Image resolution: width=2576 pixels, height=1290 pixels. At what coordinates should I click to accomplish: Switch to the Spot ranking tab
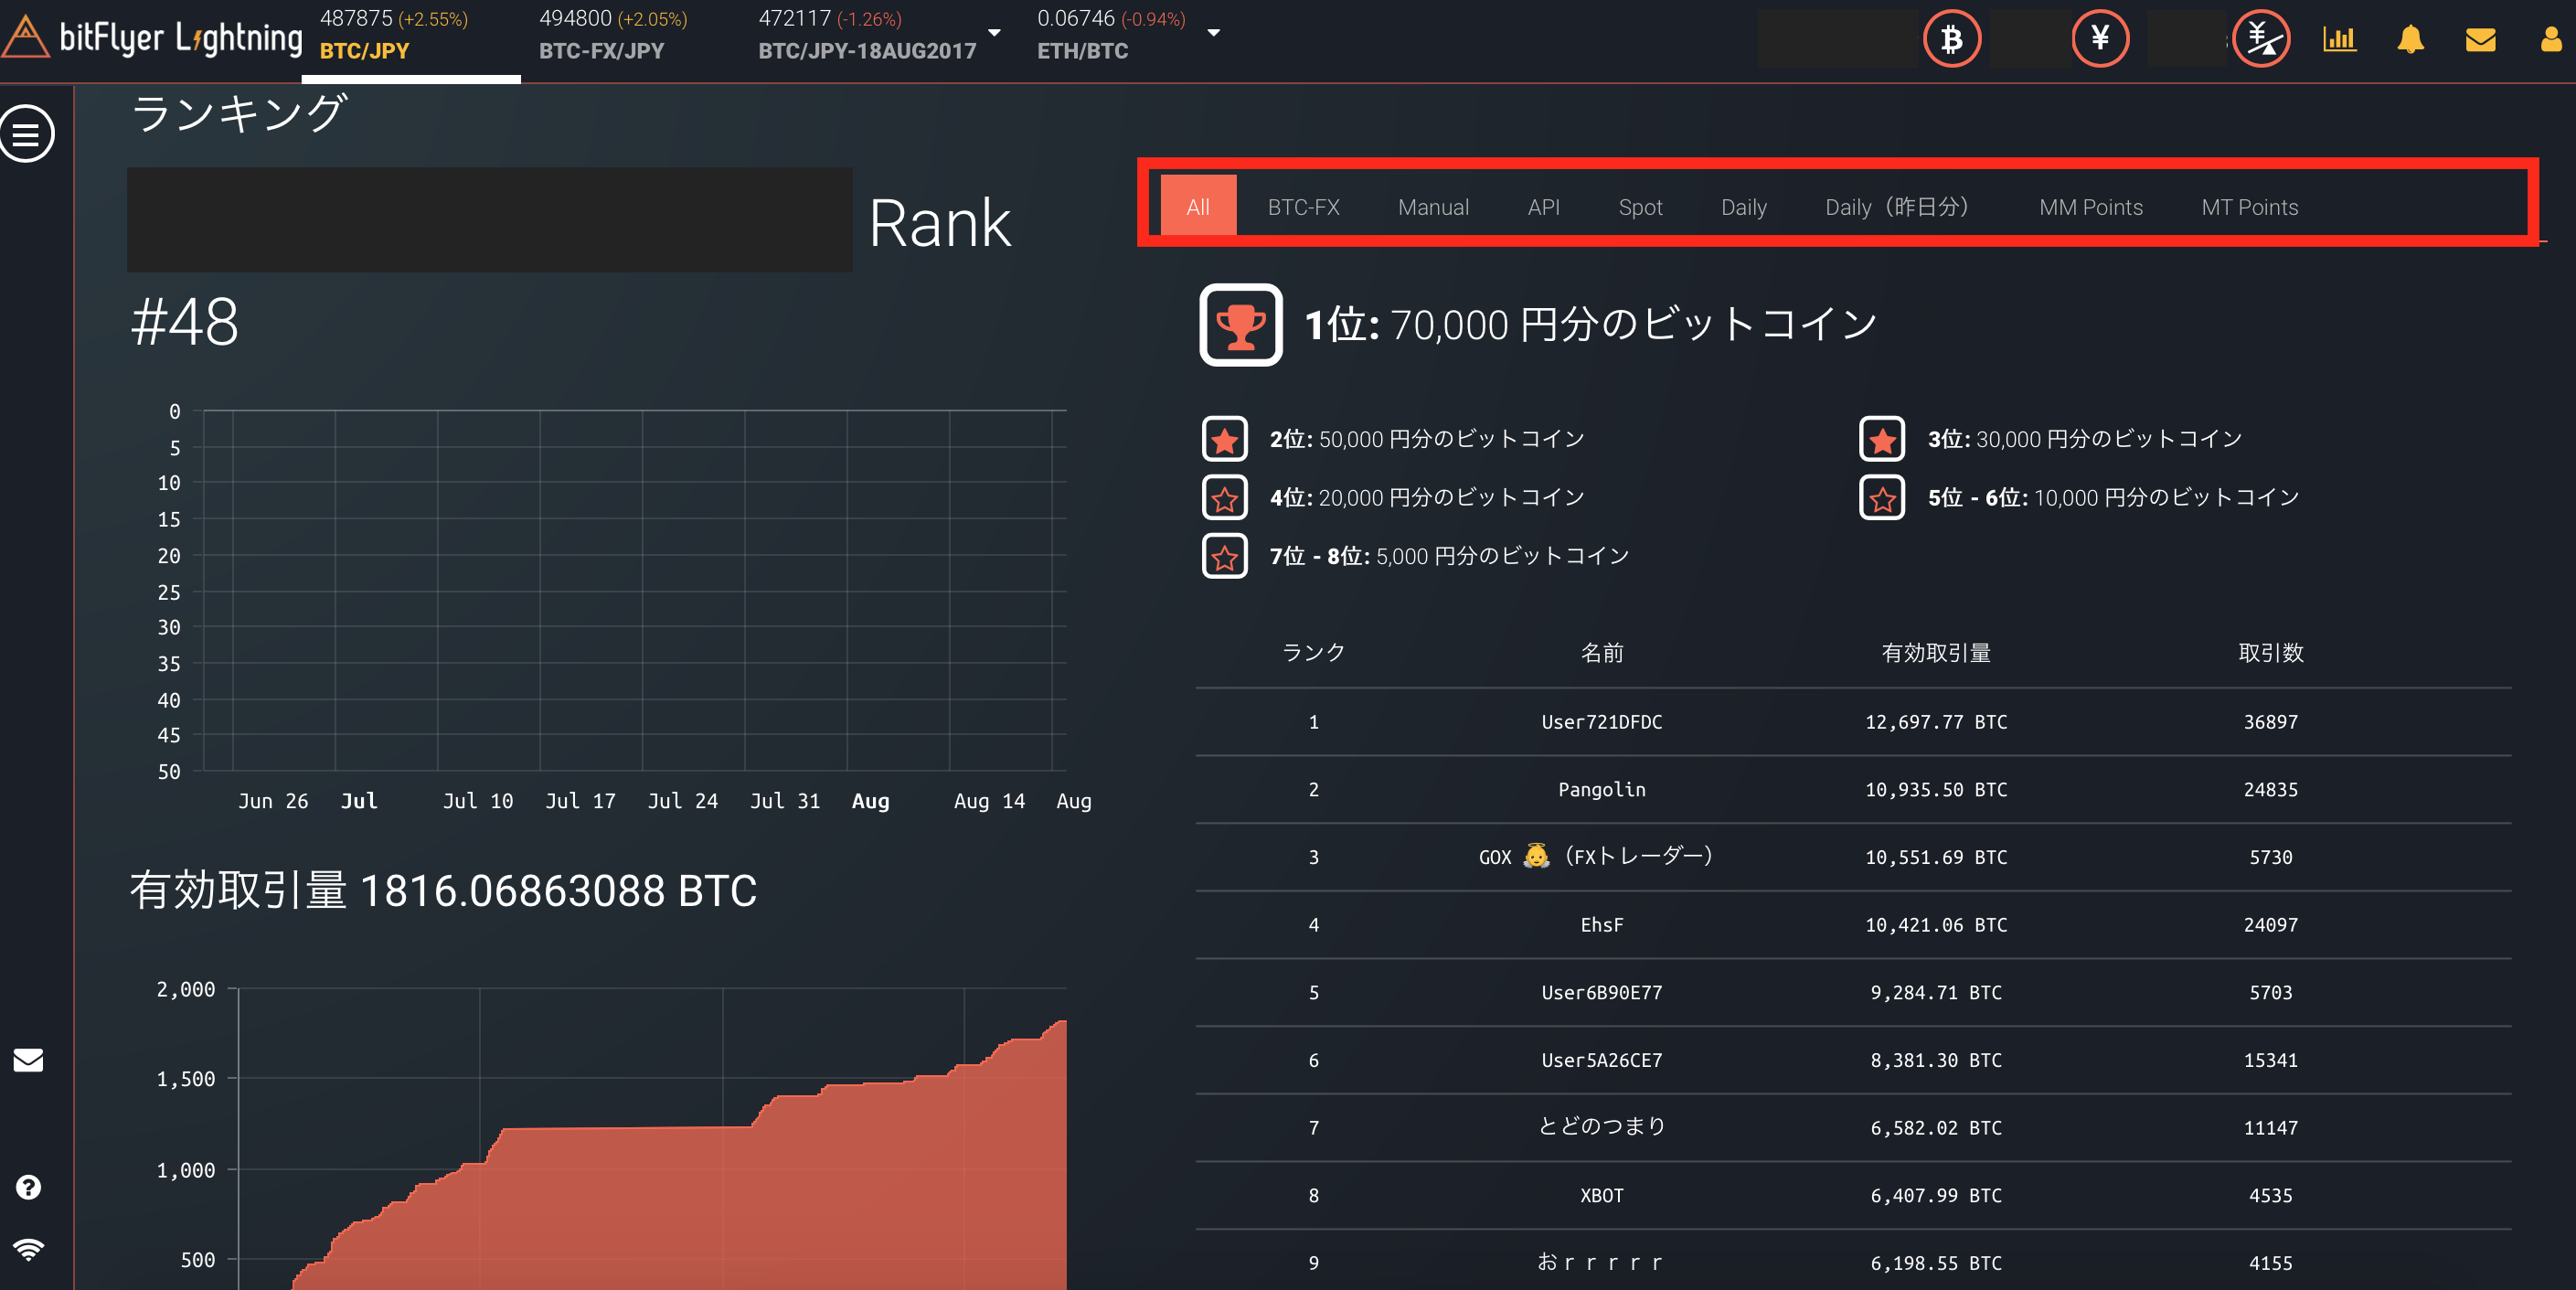click(x=1640, y=206)
